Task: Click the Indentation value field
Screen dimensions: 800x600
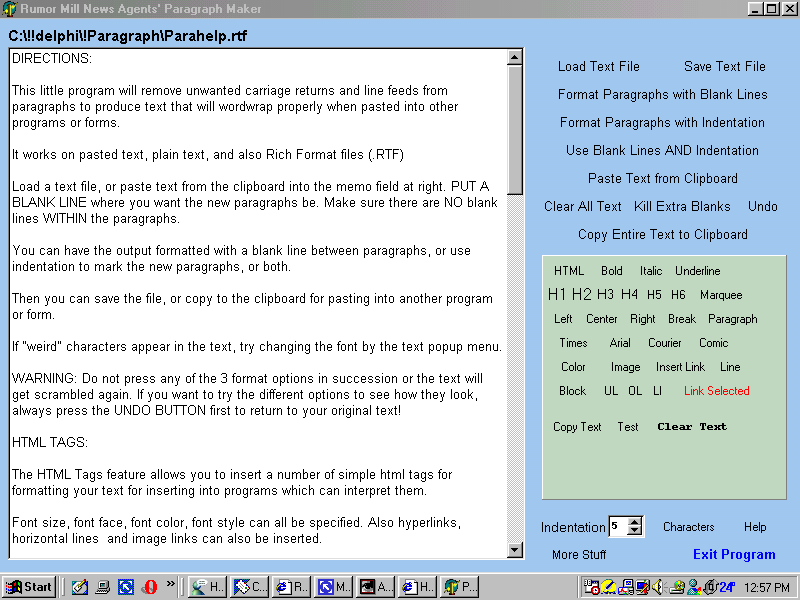Action: tap(618, 527)
